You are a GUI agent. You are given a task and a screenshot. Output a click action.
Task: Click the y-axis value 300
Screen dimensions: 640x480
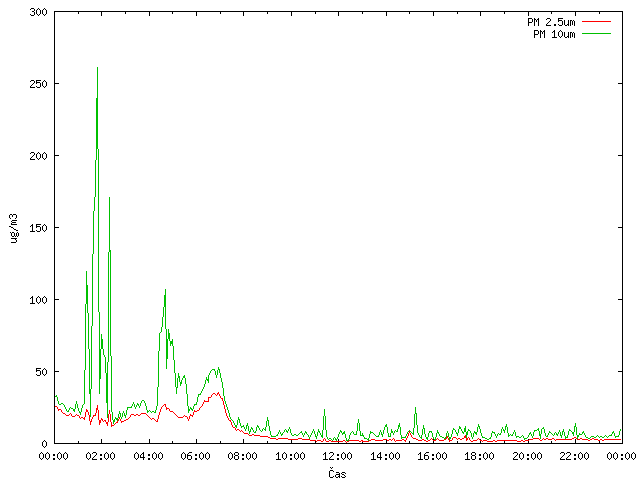pos(38,12)
